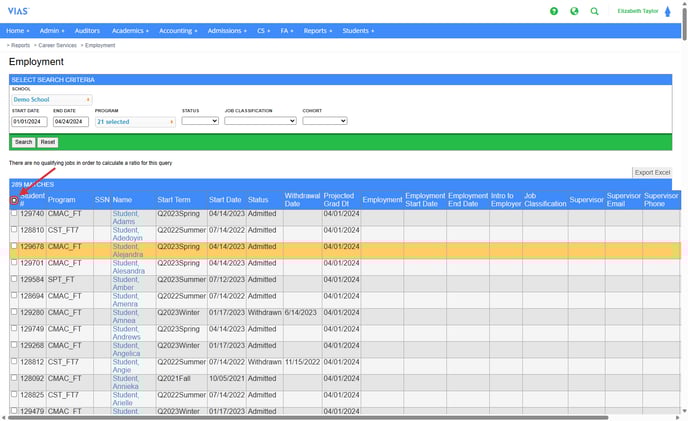Open the Student, Adams name link
The image size is (688, 421).
click(x=125, y=217)
